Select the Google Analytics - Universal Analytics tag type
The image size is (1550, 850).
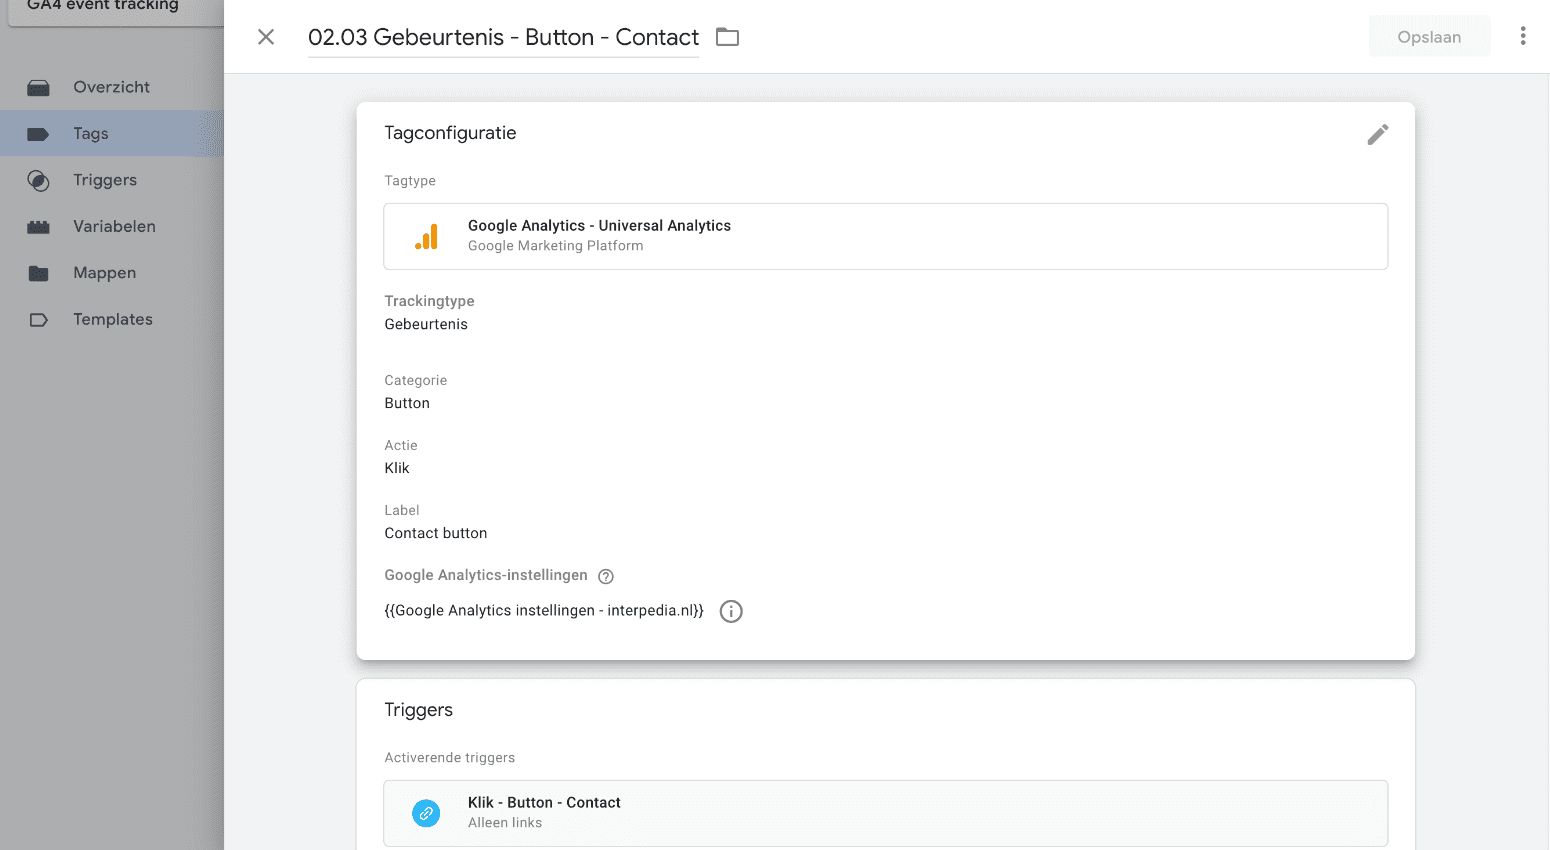tap(886, 236)
